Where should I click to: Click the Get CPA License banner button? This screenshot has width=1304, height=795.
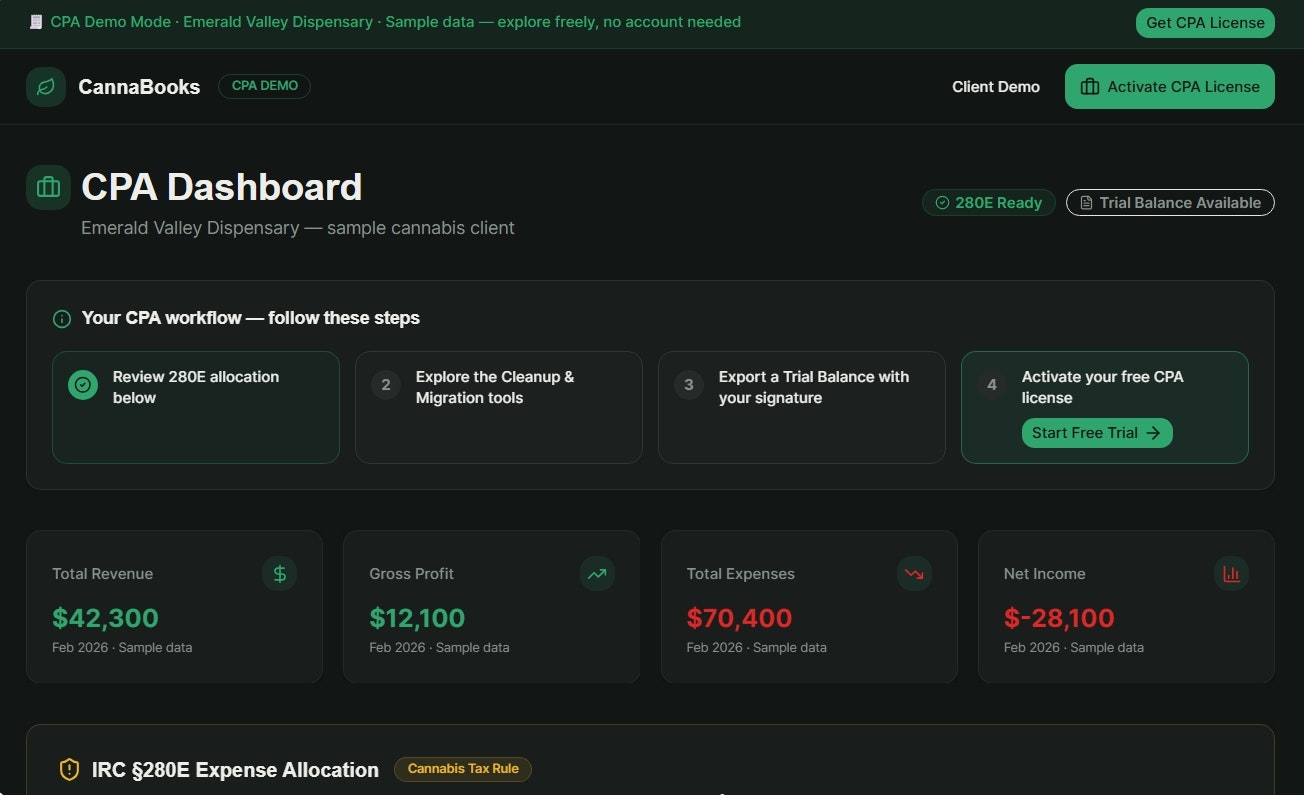(x=1205, y=22)
